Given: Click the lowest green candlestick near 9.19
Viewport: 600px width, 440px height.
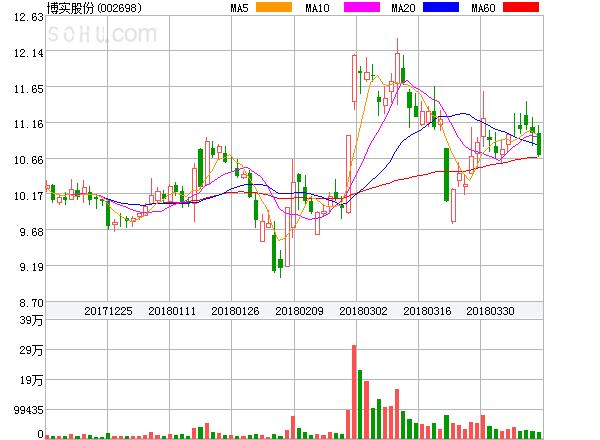Looking at the screenshot, I should pyautogui.click(x=280, y=264).
